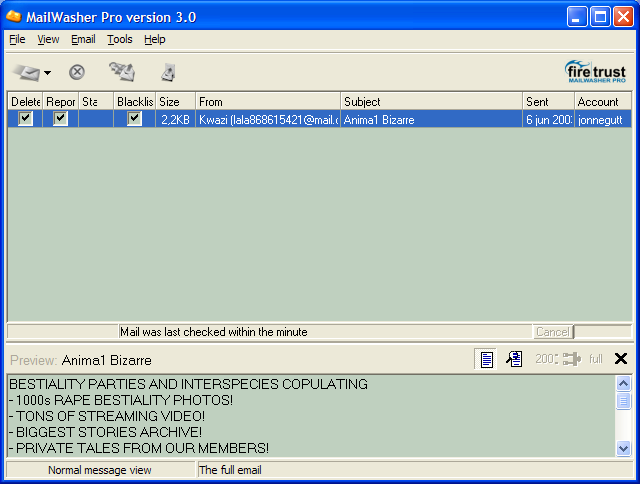Sort by the Size column header
Screen dimensions: 640x484
tap(176, 102)
